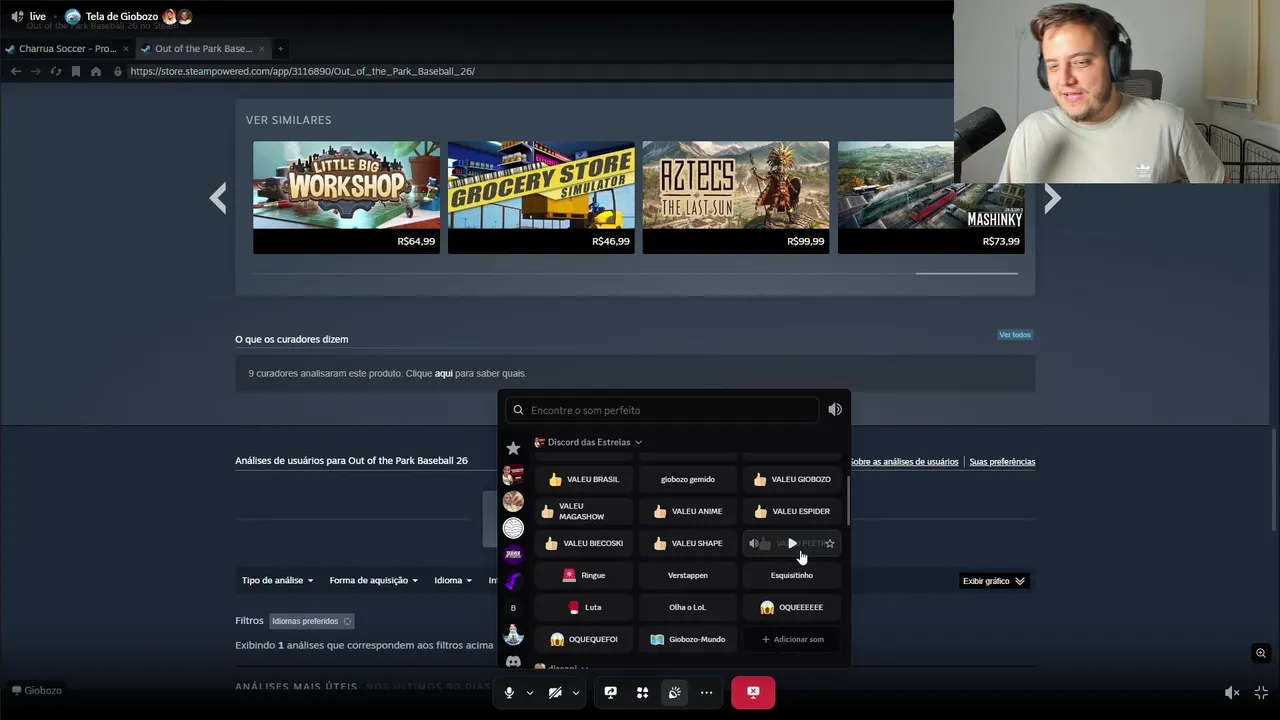Click the soundboard search field
The height and width of the screenshot is (720, 1280).
click(663, 410)
